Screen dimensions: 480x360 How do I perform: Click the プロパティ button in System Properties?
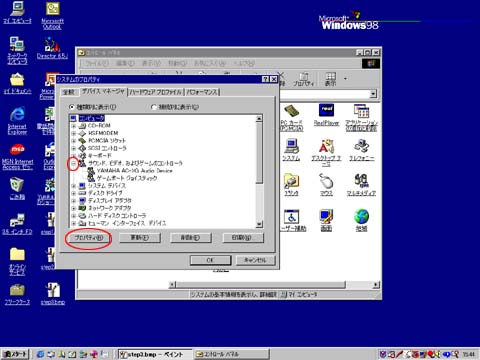[88, 238]
